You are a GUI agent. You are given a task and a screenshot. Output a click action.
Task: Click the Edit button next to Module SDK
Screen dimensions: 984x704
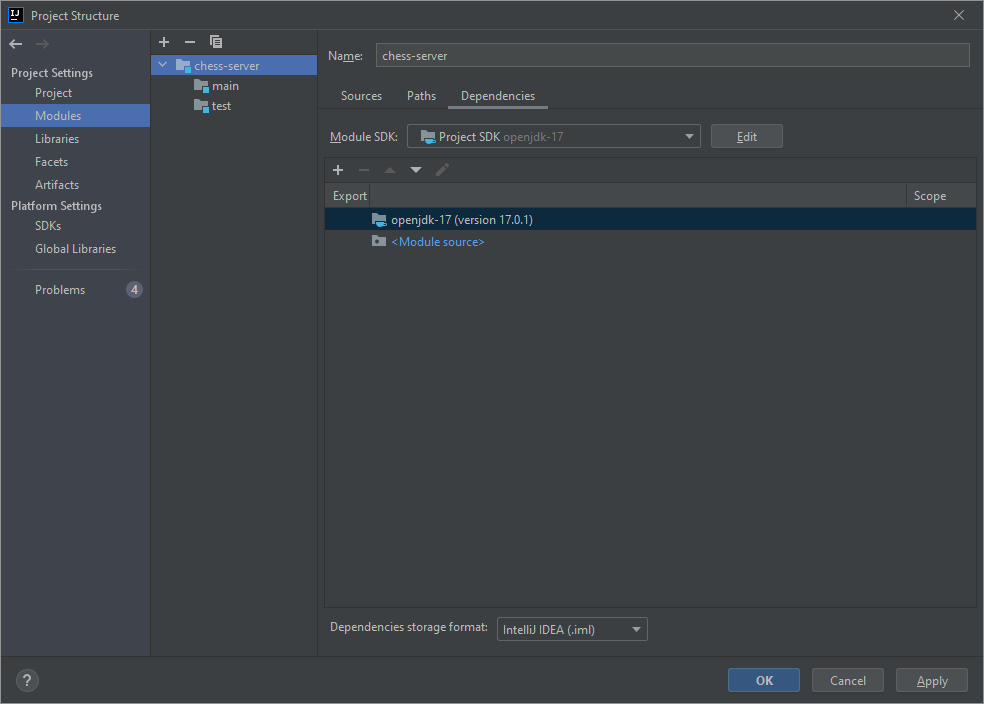pos(746,136)
